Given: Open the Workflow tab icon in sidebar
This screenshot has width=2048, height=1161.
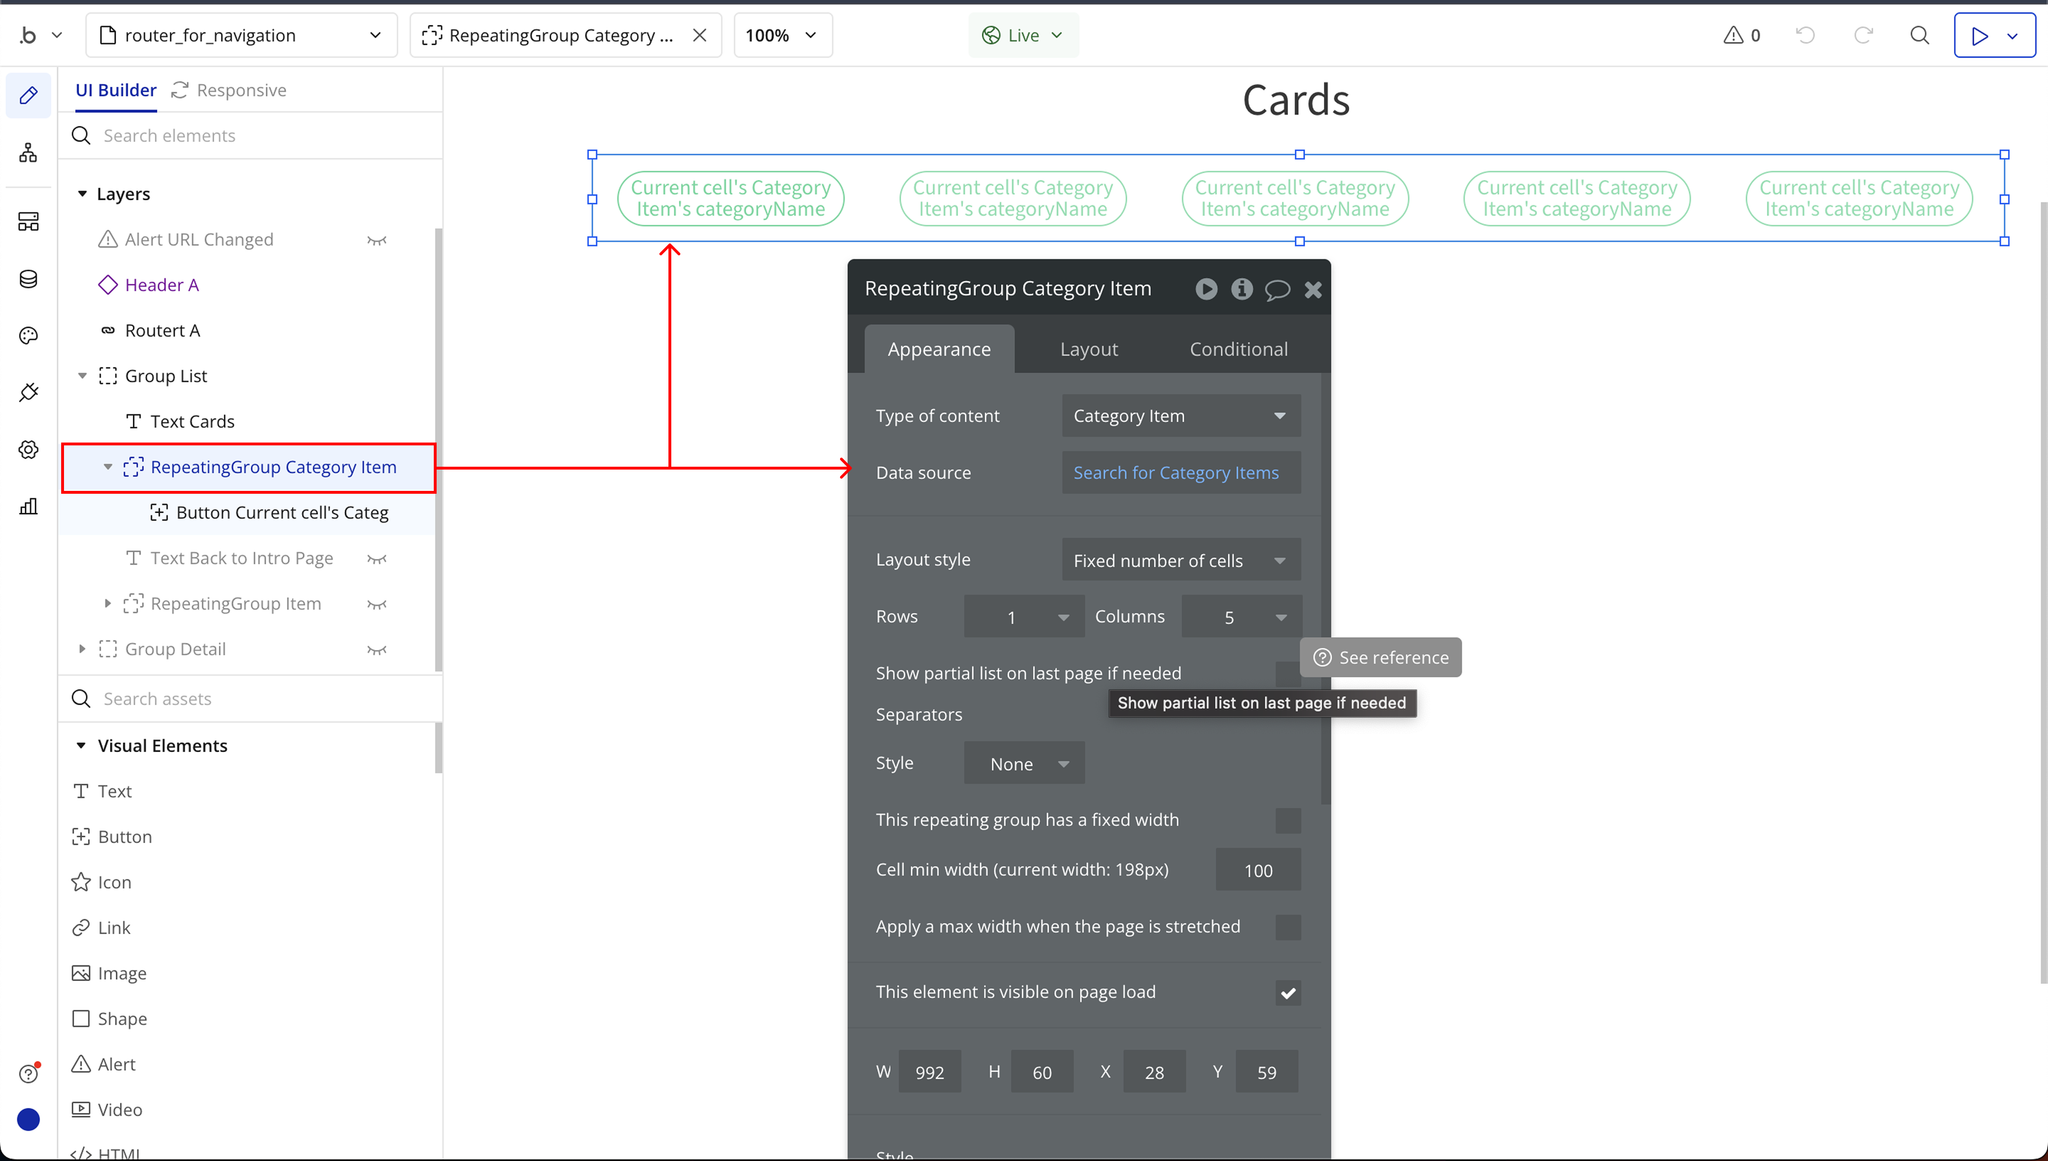Looking at the screenshot, I should 28,153.
